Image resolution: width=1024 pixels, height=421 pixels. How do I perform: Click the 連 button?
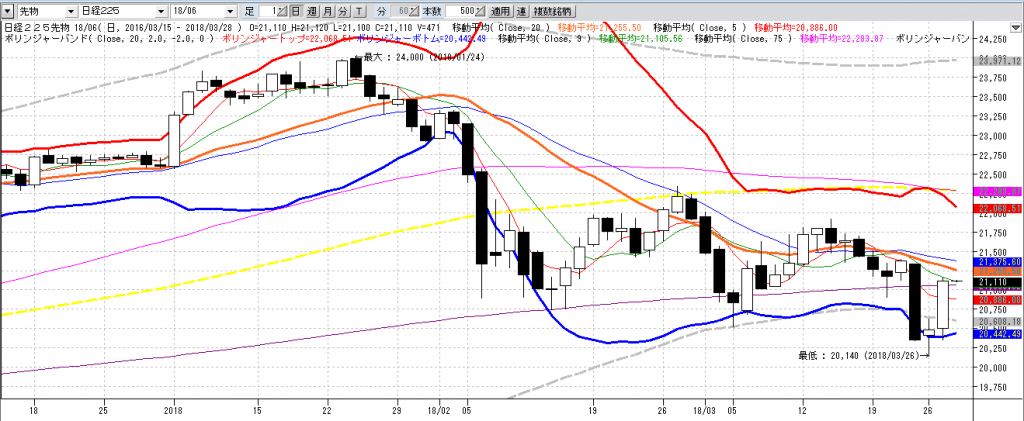tap(522, 9)
